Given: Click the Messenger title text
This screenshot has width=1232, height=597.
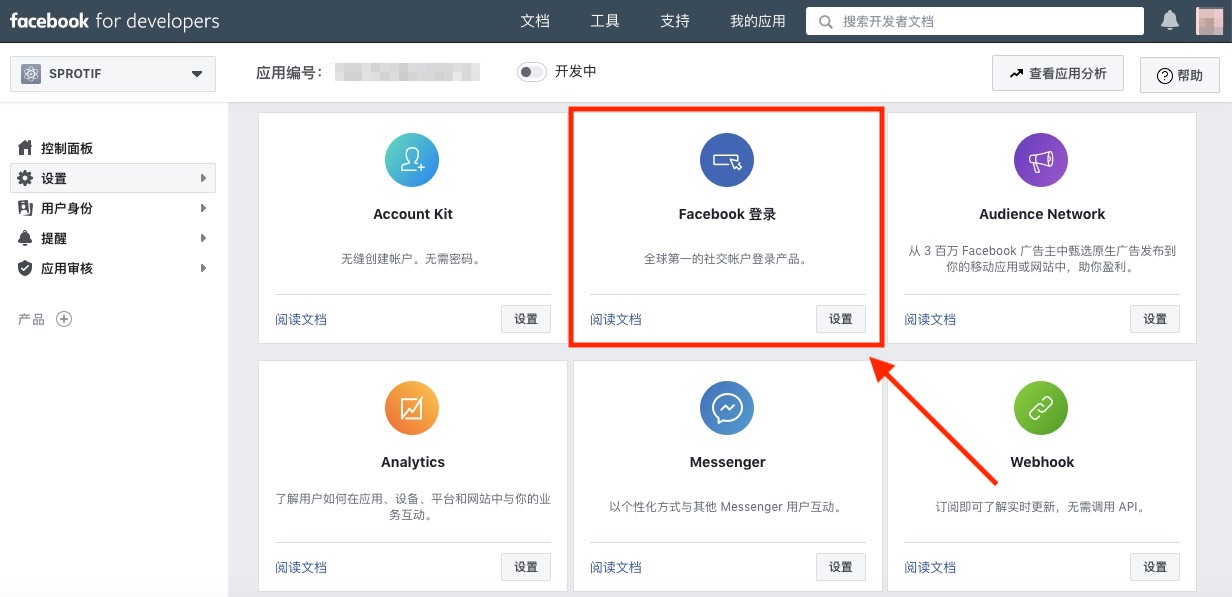Looking at the screenshot, I should click(727, 462).
